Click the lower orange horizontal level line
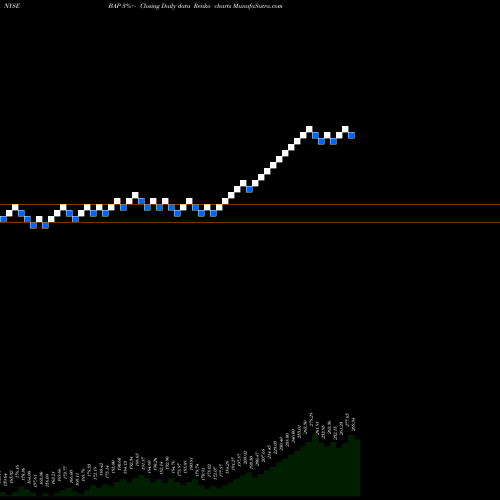Screen dimensions: 500x500 250,222
